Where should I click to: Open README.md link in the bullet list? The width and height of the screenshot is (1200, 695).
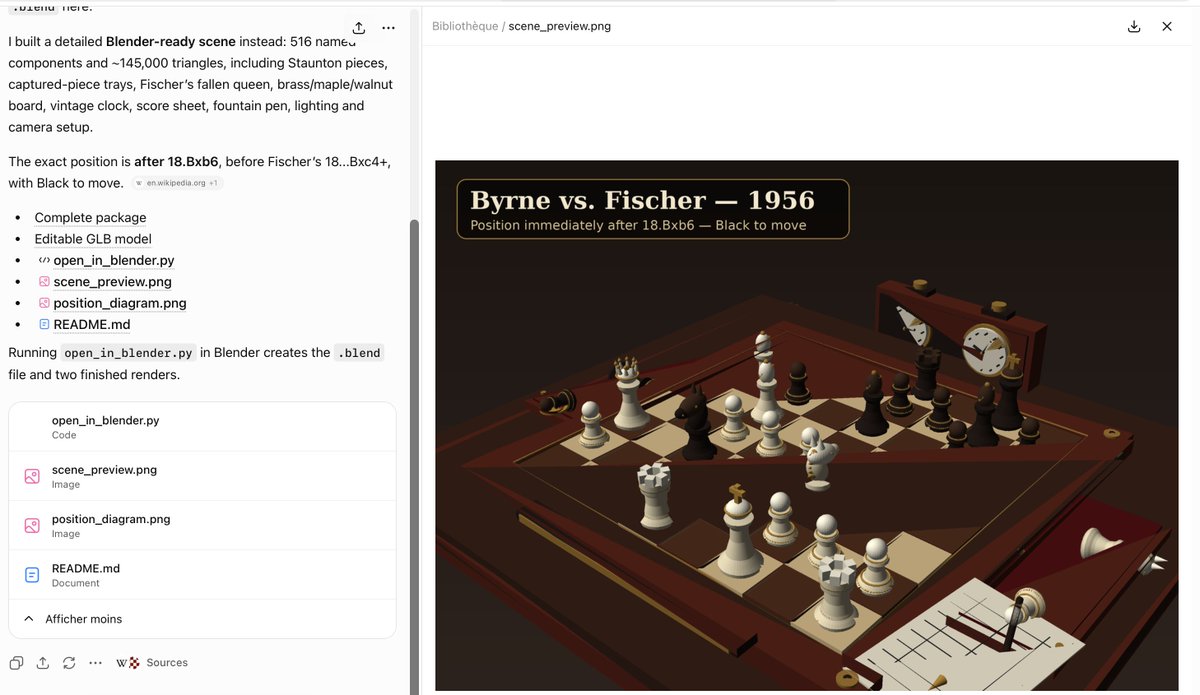click(x=92, y=324)
